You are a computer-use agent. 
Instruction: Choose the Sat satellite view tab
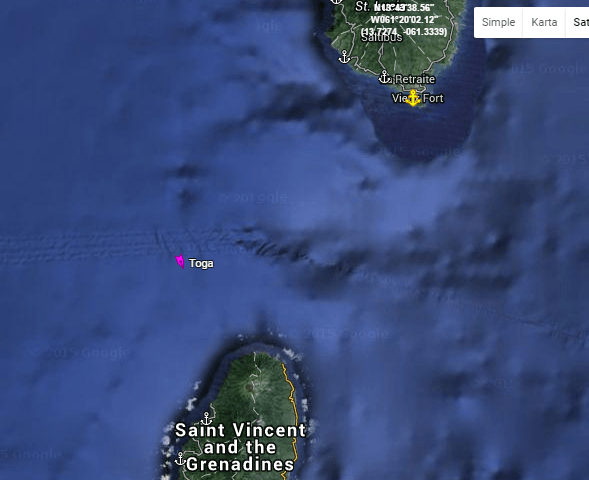[x=578, y=23]
